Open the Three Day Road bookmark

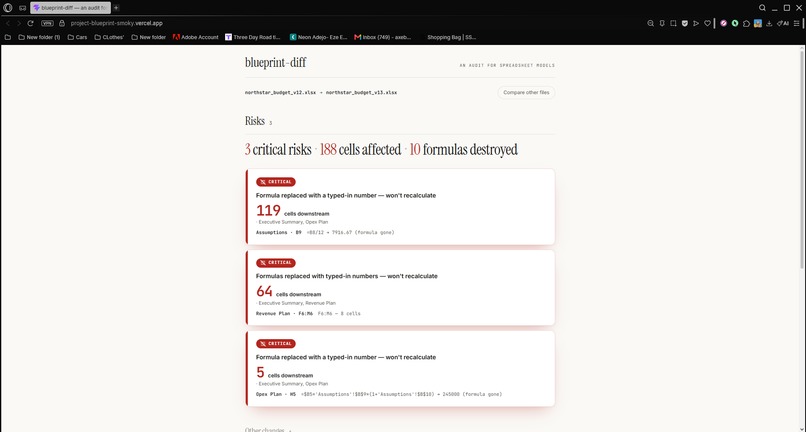(x=253, y=37)
